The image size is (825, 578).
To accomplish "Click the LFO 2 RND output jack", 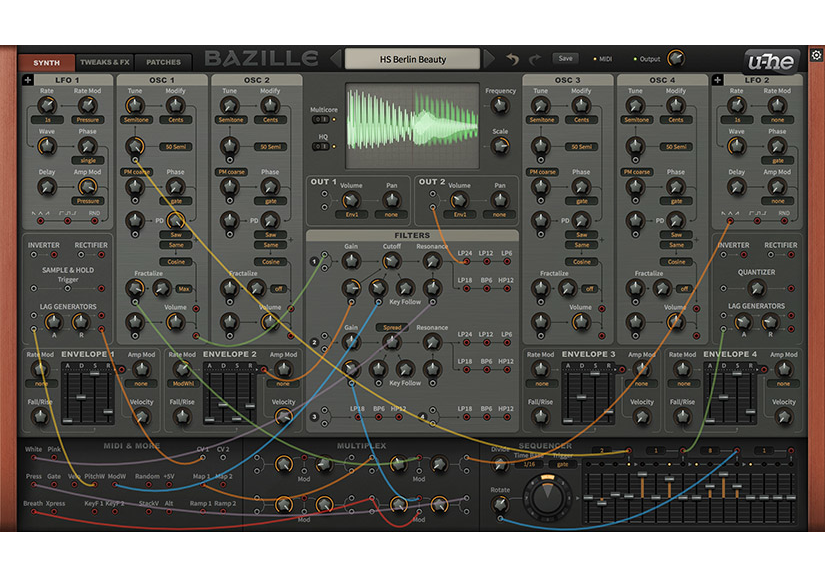I will [784, 221].
